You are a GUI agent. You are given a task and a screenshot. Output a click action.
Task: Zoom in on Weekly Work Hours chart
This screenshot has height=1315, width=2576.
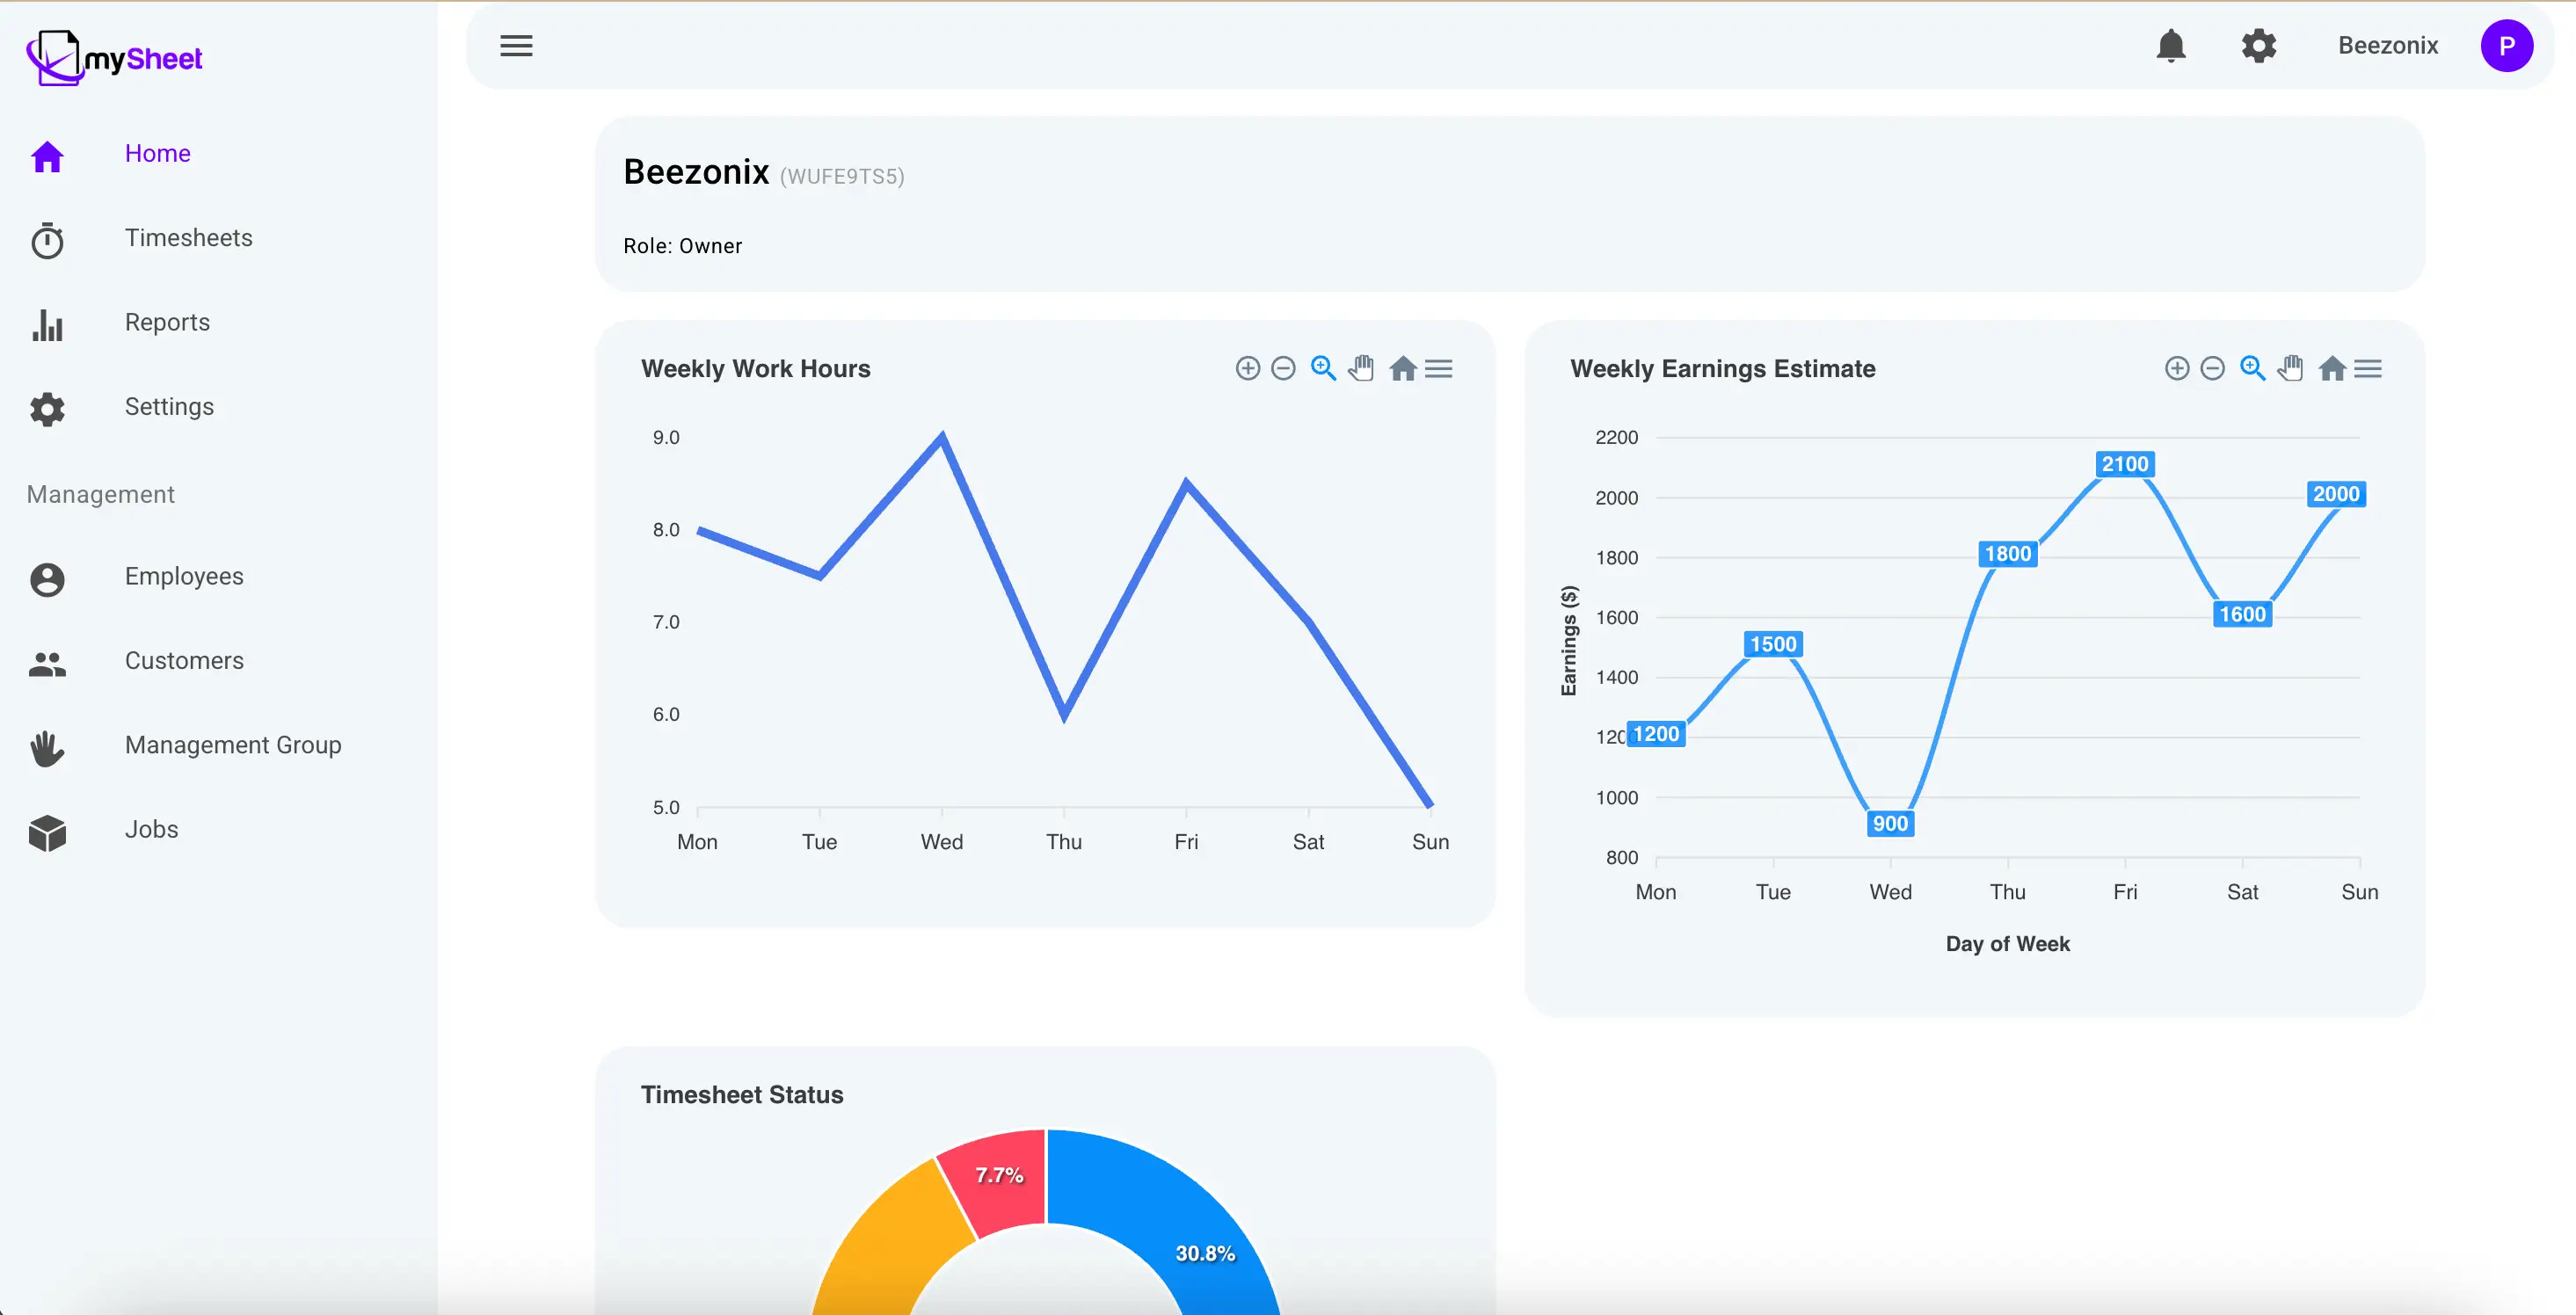[x=1247, y=369]
